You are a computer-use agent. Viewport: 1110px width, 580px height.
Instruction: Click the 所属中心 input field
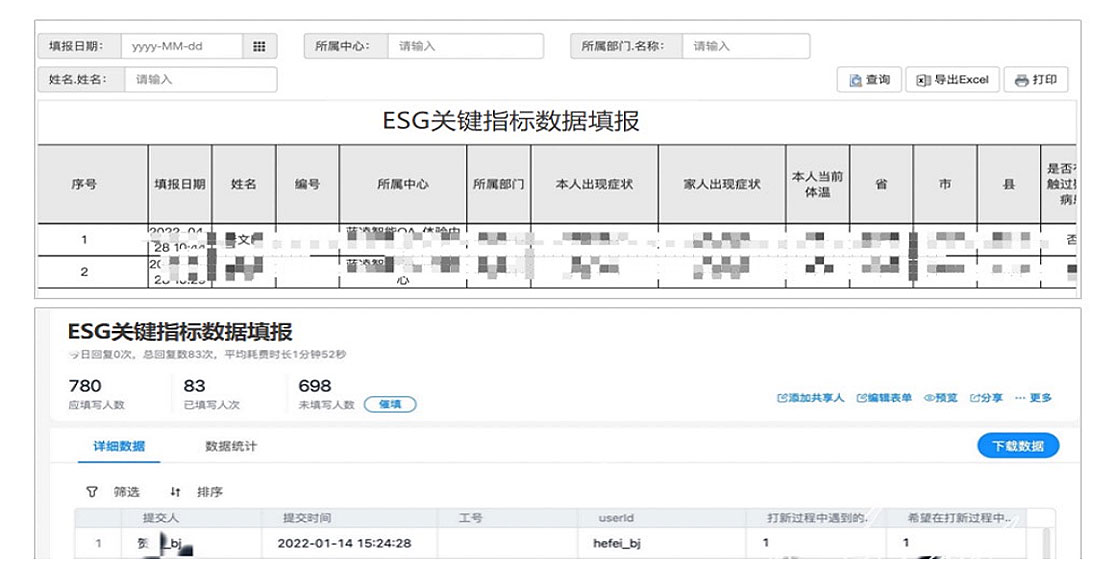tap(465, 46)
